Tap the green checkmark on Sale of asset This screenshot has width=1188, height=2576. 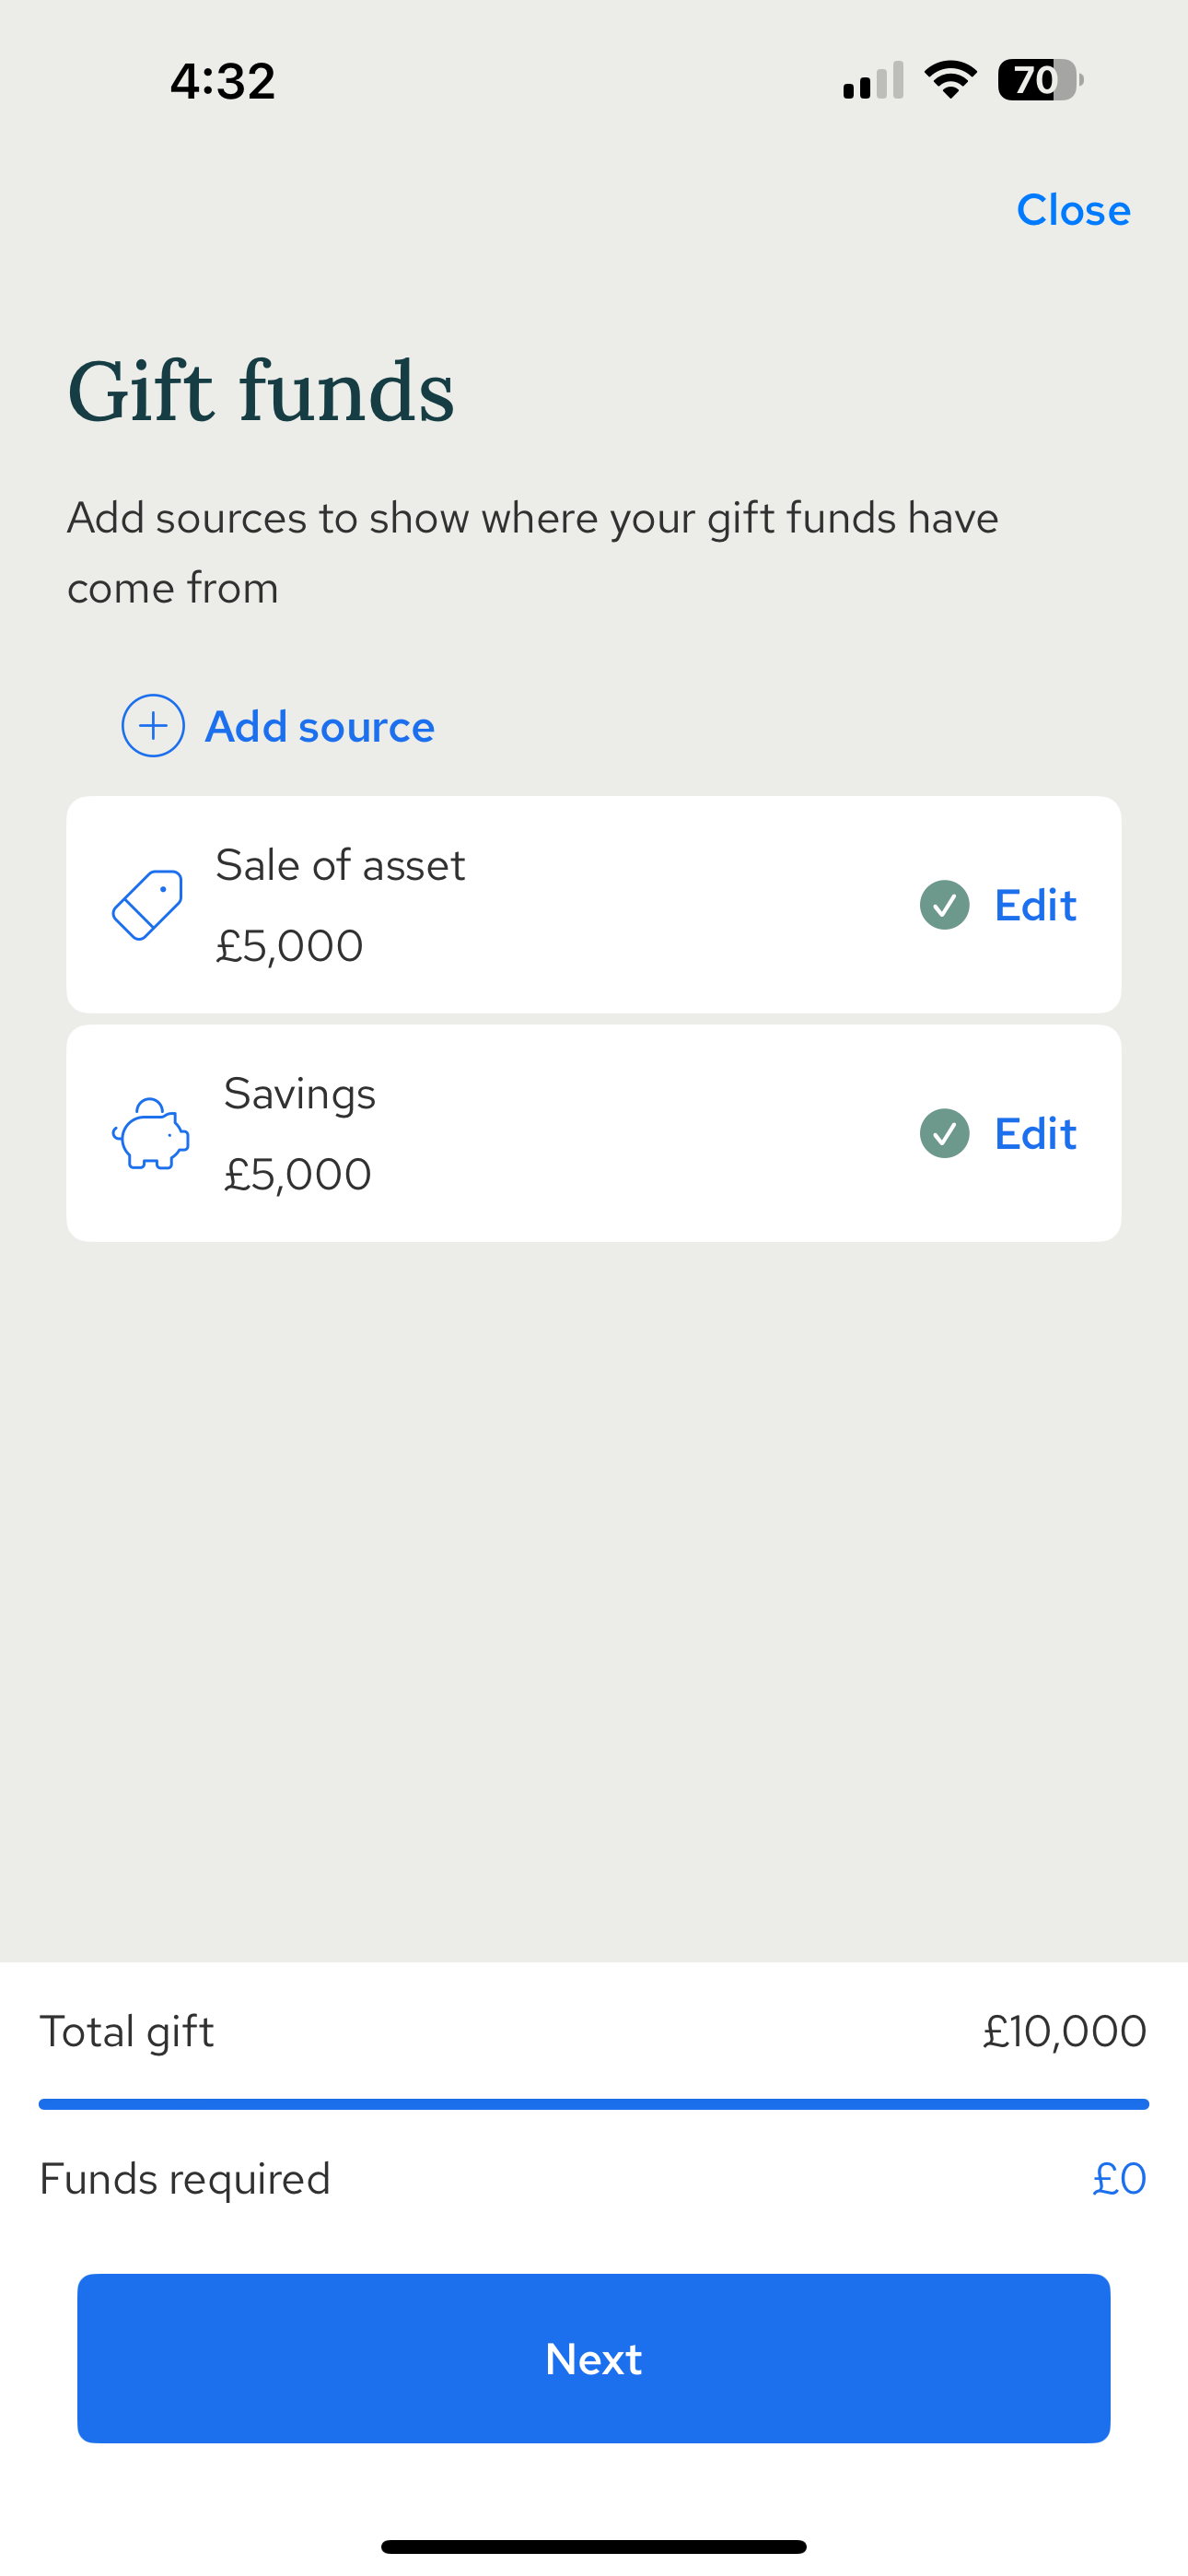944,905
